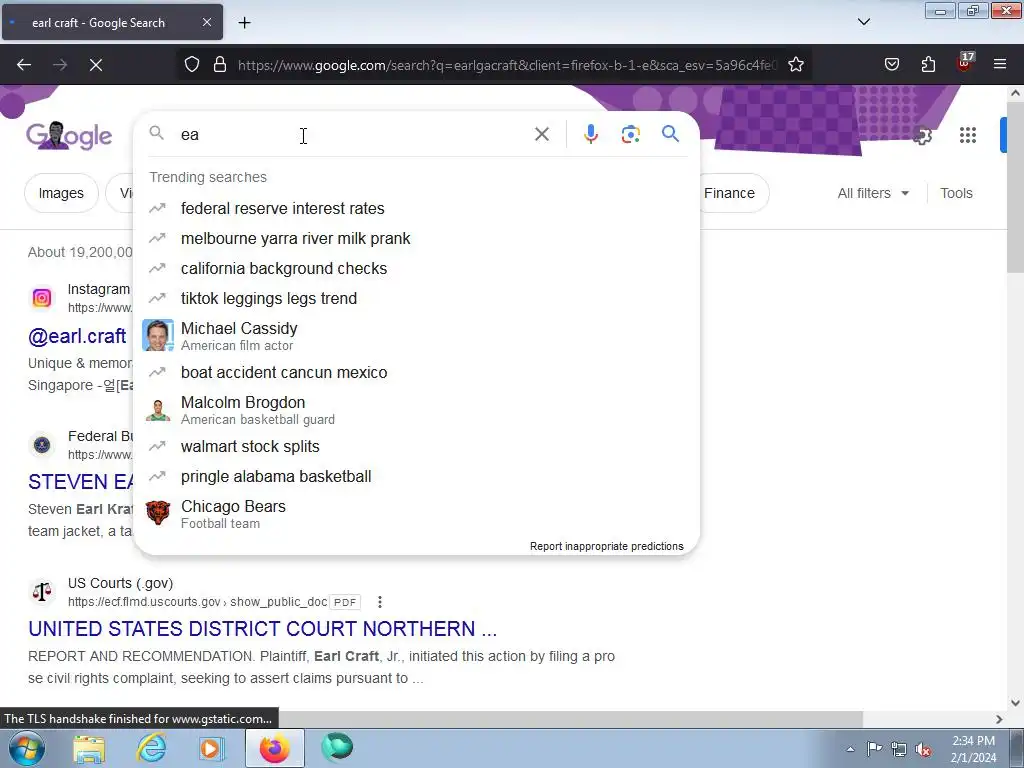This screenshot has width=1024, height=768.
Task: Click the Firefox taskbar icon
Action: point(275,748)
